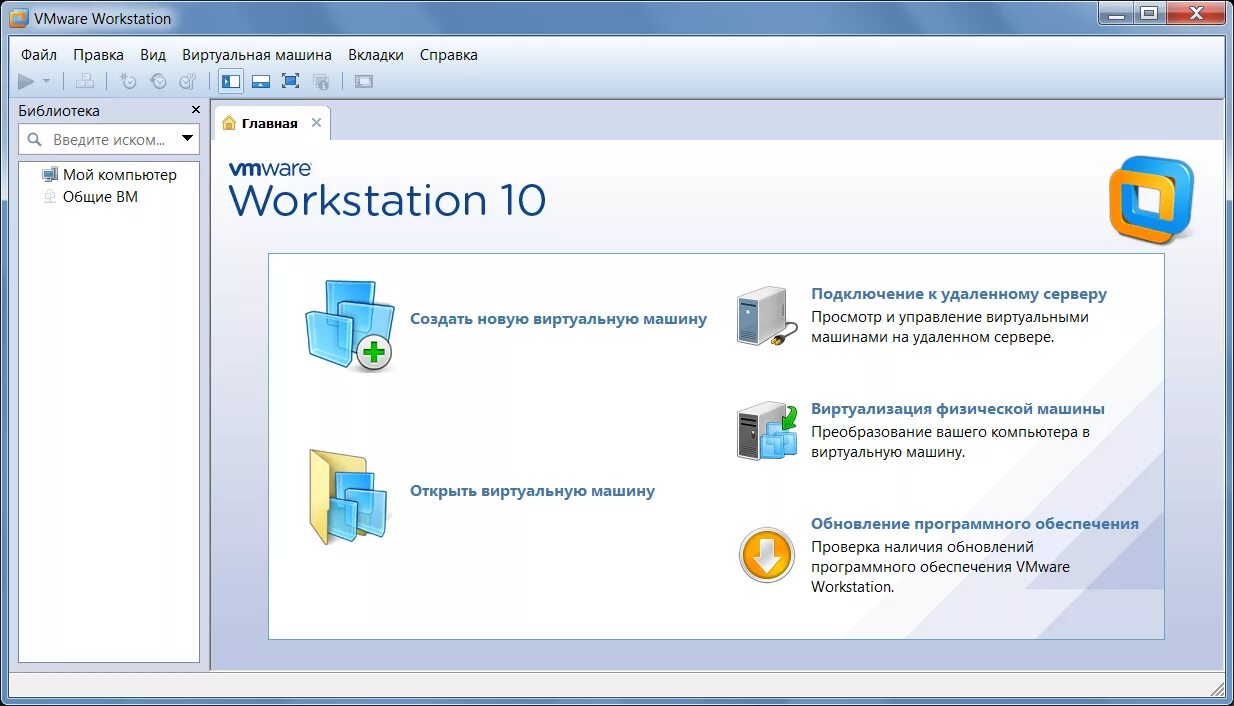The width and height of the screenshot is (1234, 706).
Task: Click the Console View toolbar icon
Action: pos(363,81)
